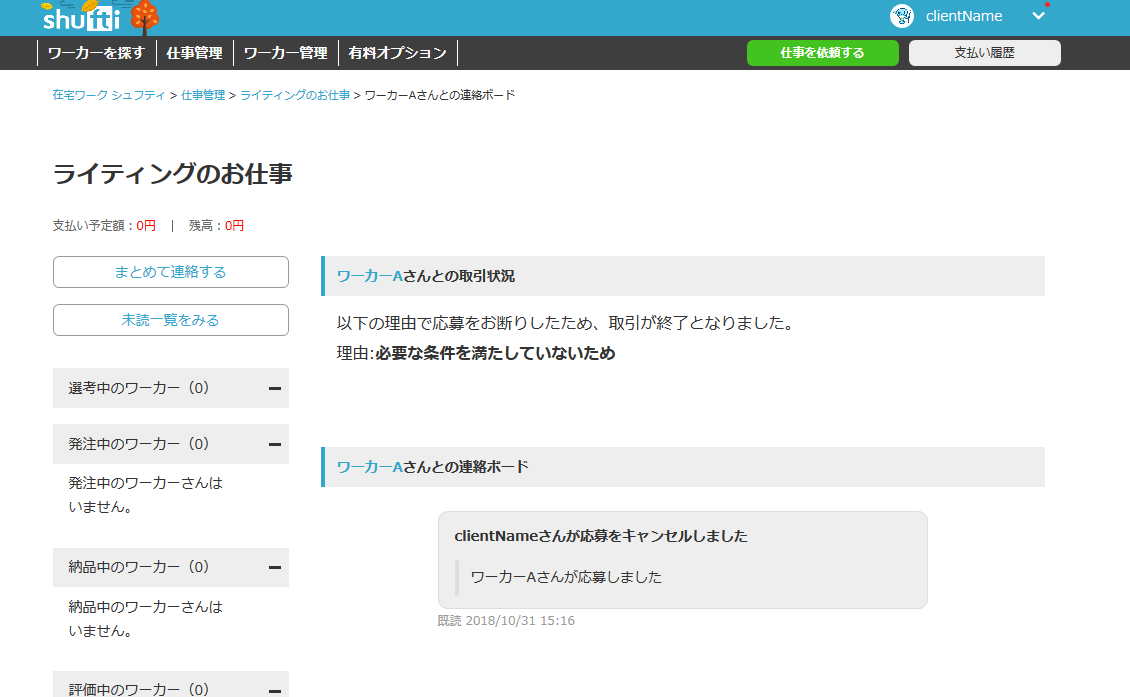Click the 既読 2018/10/31 15:16 timestamp
Viewport: 1130px width, 697px height.
[x=506, y=621]
